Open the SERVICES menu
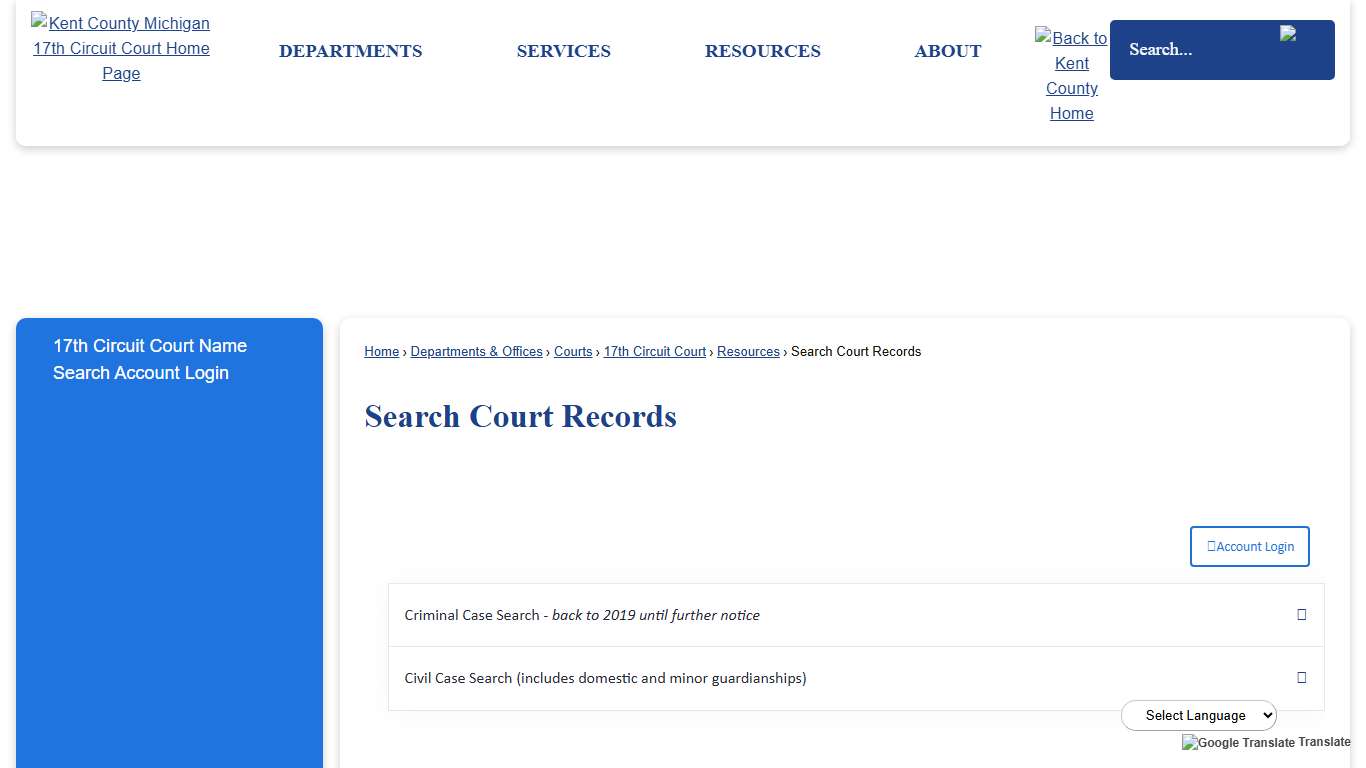The width and height of the screenshot is (1366, 768). tap(563, 51)
